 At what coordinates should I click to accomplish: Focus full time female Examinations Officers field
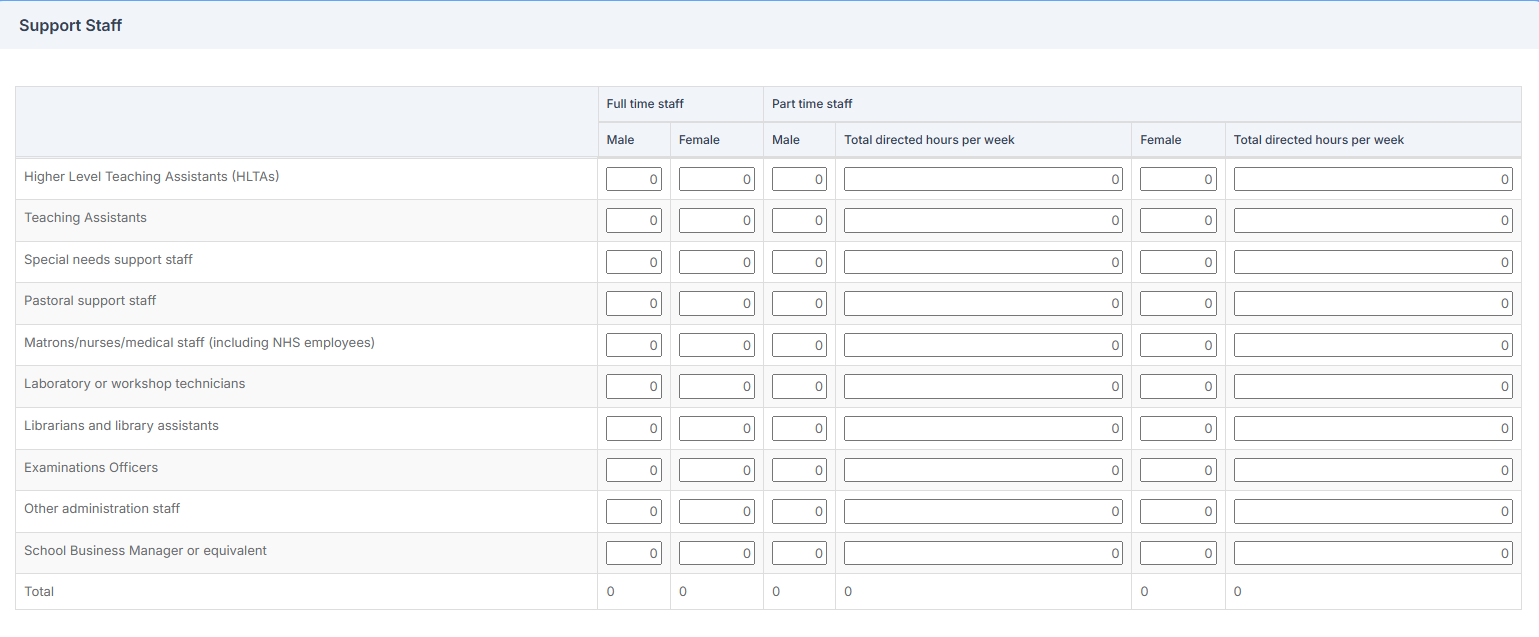716,470
